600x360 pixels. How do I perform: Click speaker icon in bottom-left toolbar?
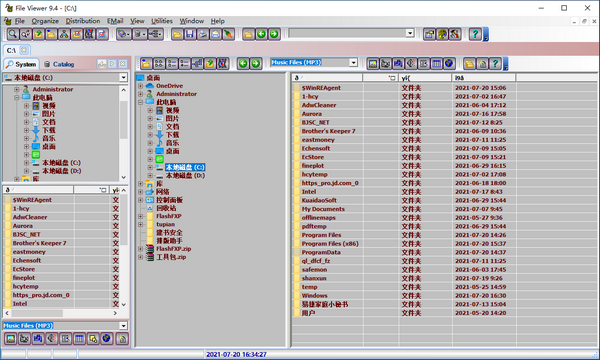click(52, 338)
